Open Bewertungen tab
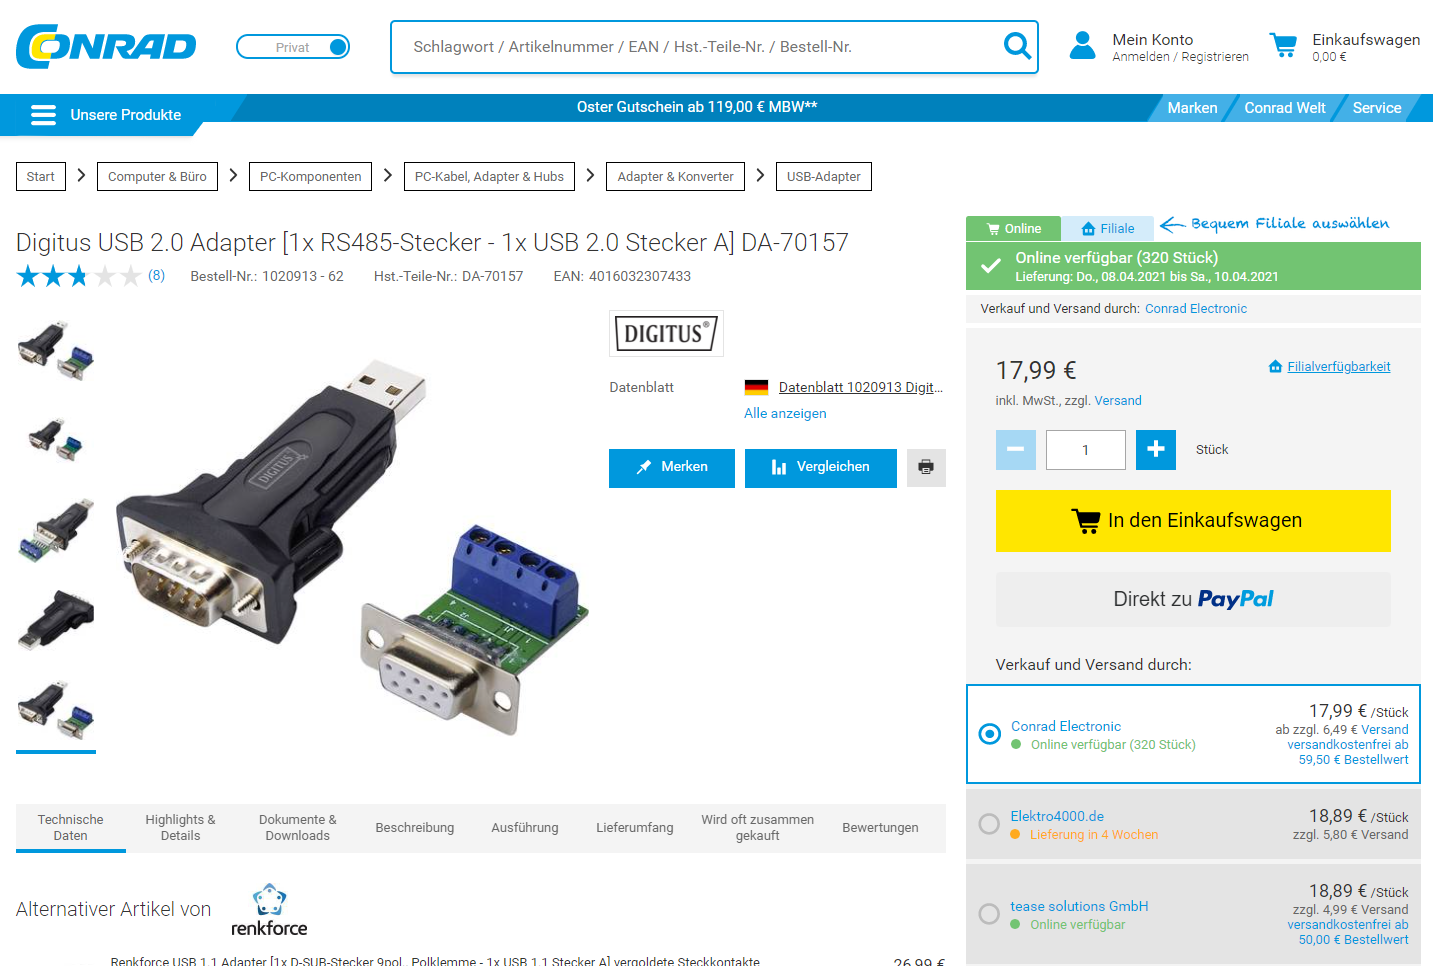This screenshot has width=1433, height=966. (x=880, y=828)
